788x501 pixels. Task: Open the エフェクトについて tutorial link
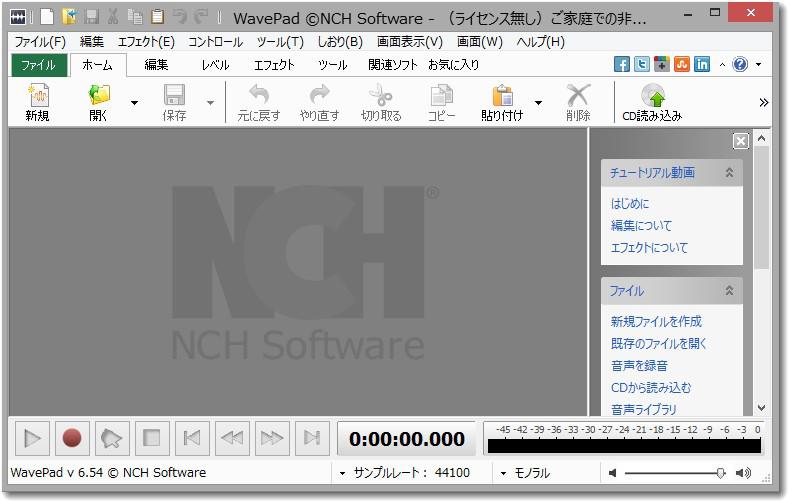tap(649, 248)
